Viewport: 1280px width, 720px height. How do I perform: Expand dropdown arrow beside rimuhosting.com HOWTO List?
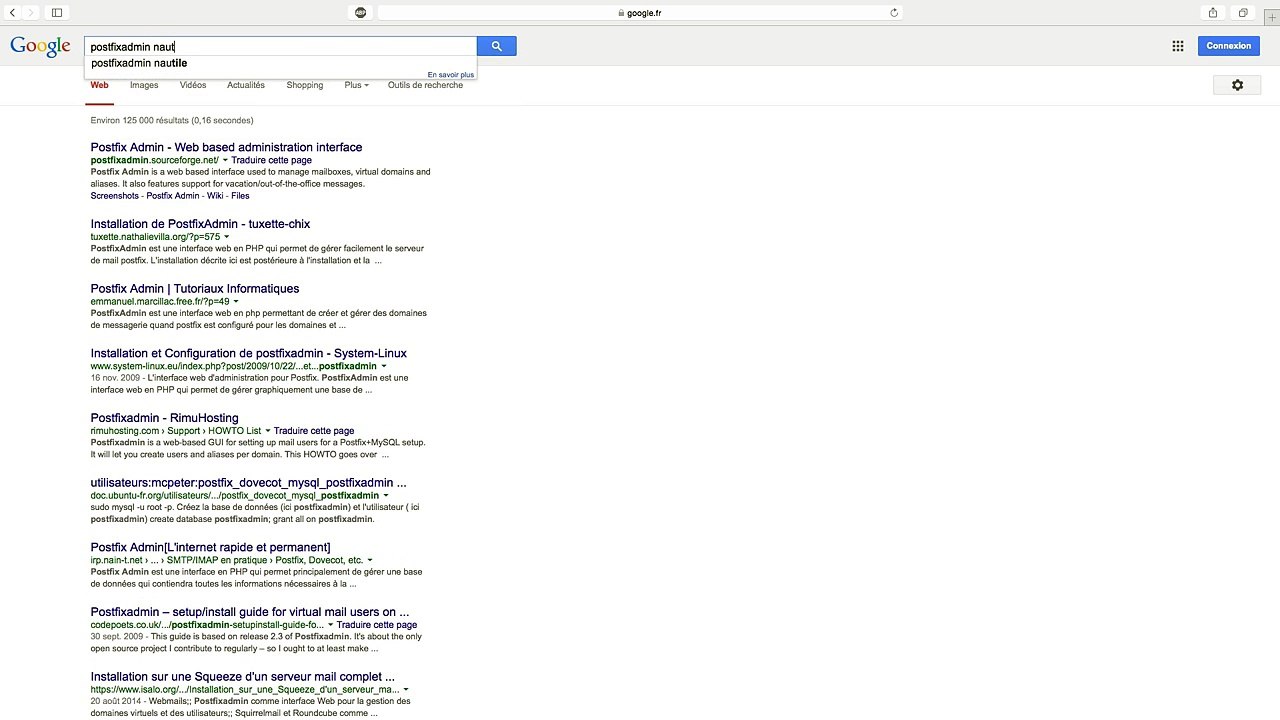point(267,431)
